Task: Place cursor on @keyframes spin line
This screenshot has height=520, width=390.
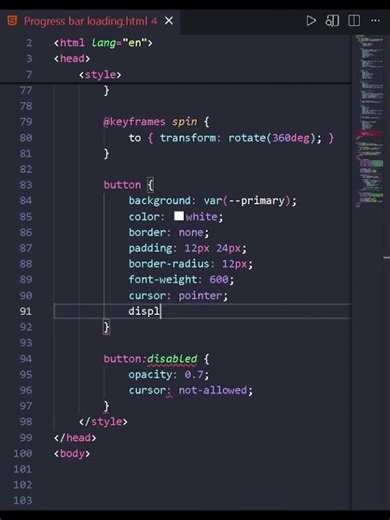Action: pyautogui.click(x=156, y=122)
